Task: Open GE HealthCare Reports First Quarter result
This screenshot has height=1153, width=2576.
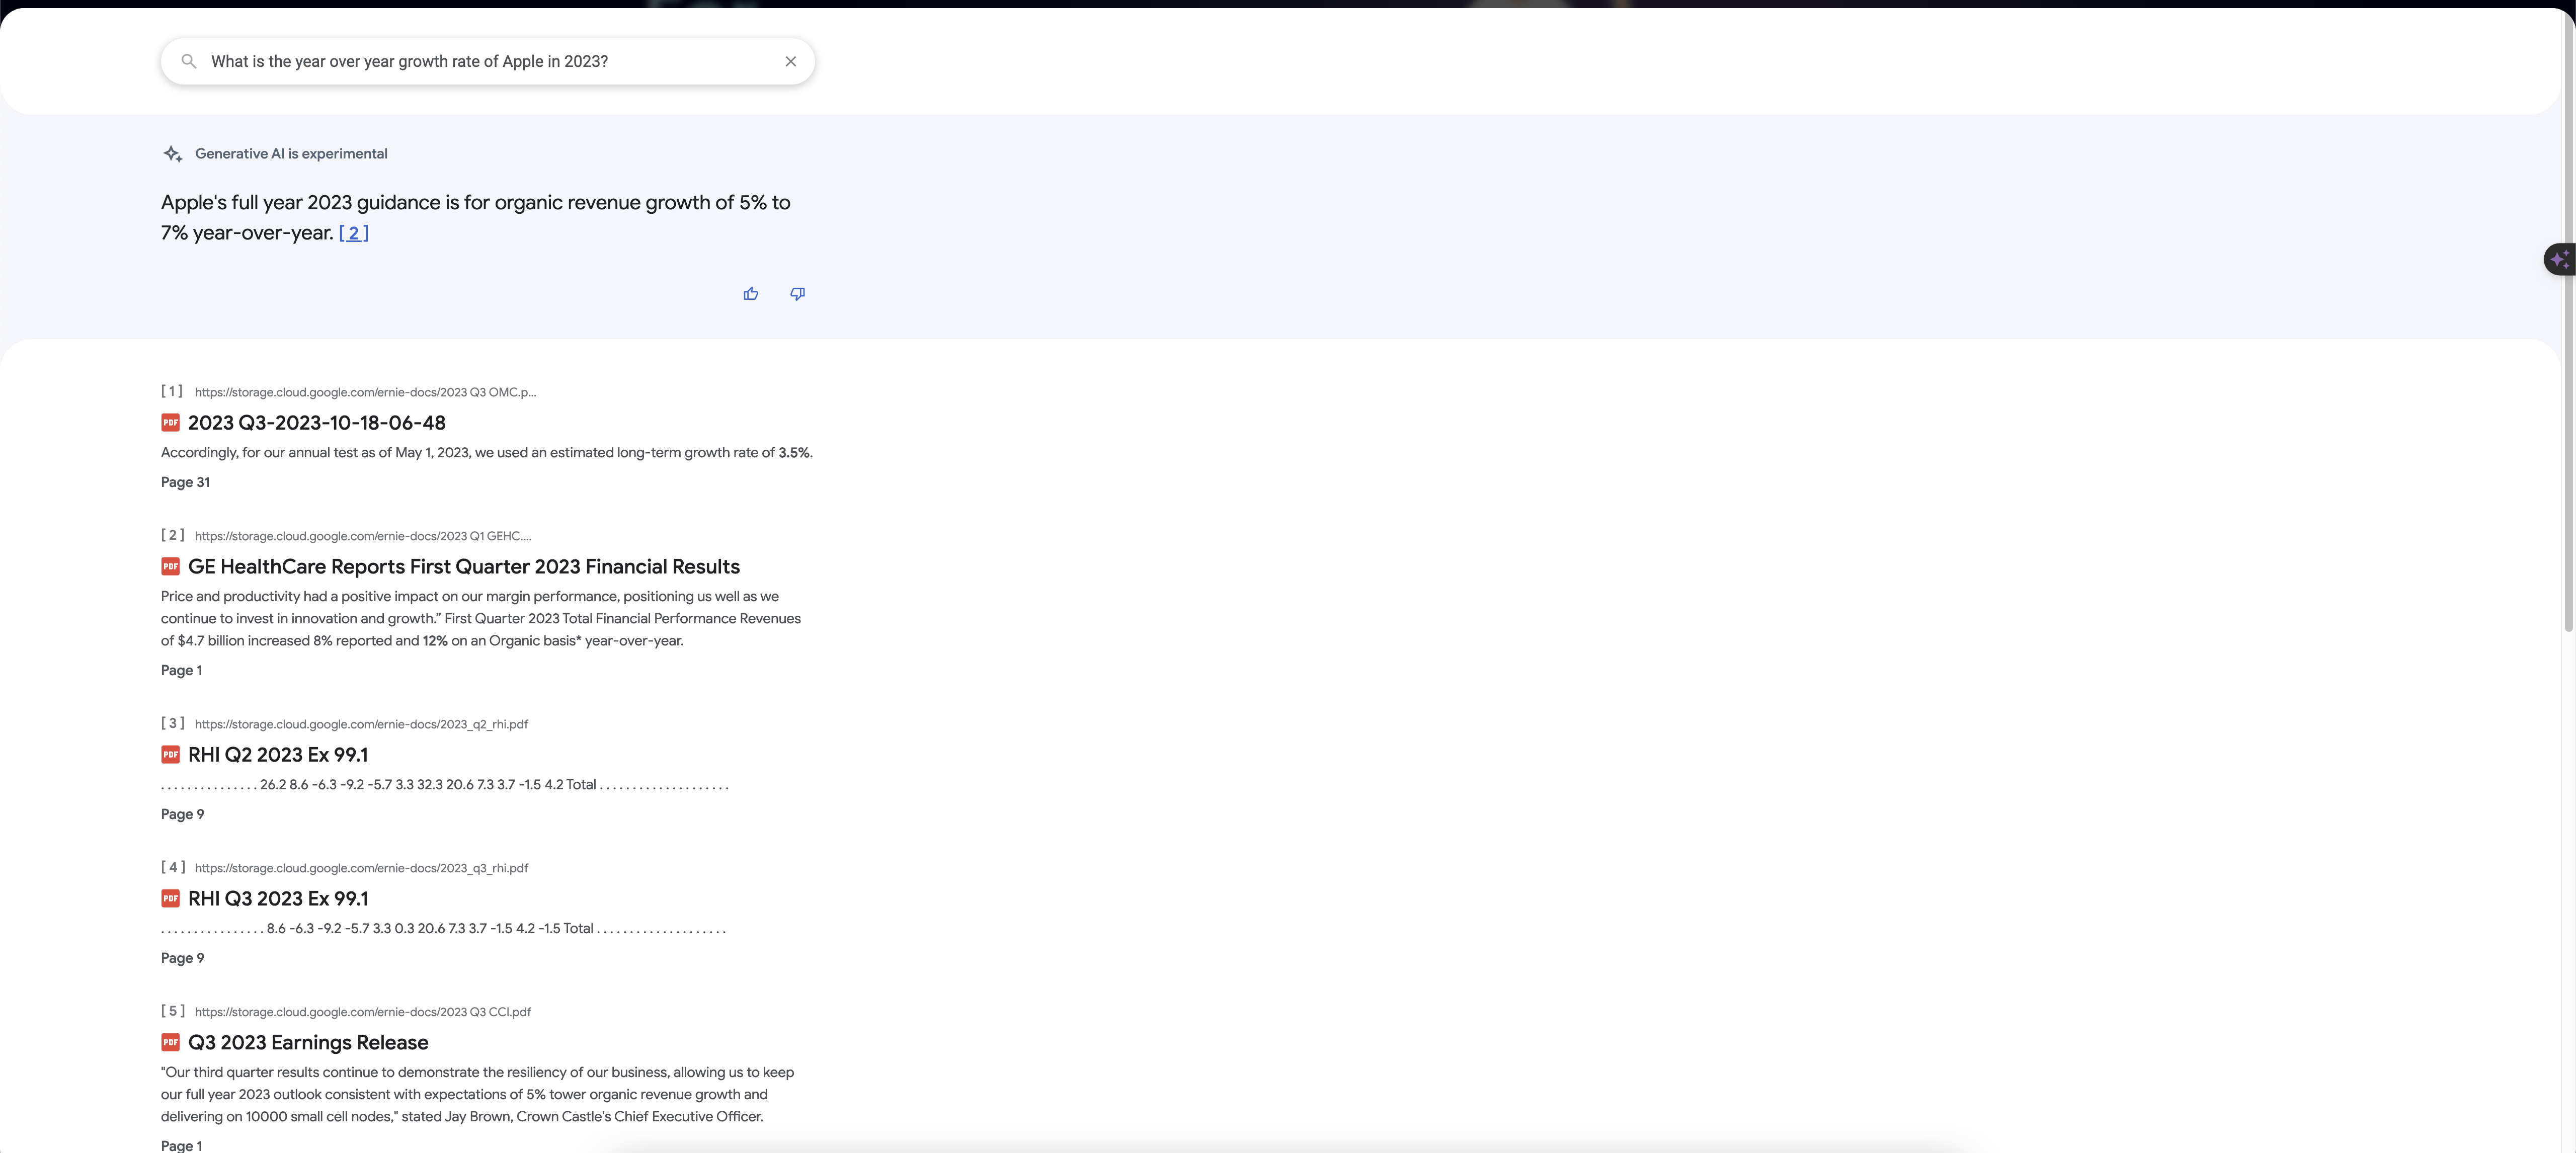Action: point(463,567)
